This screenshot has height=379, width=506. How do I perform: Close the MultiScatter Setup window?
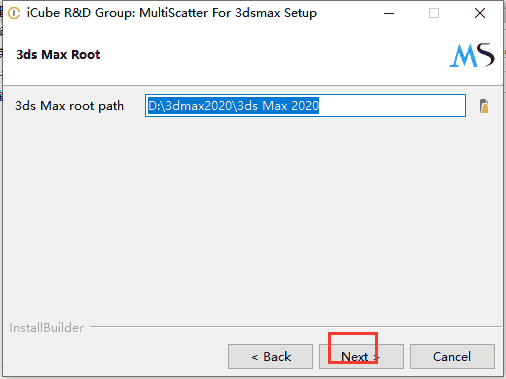[480, 13]
